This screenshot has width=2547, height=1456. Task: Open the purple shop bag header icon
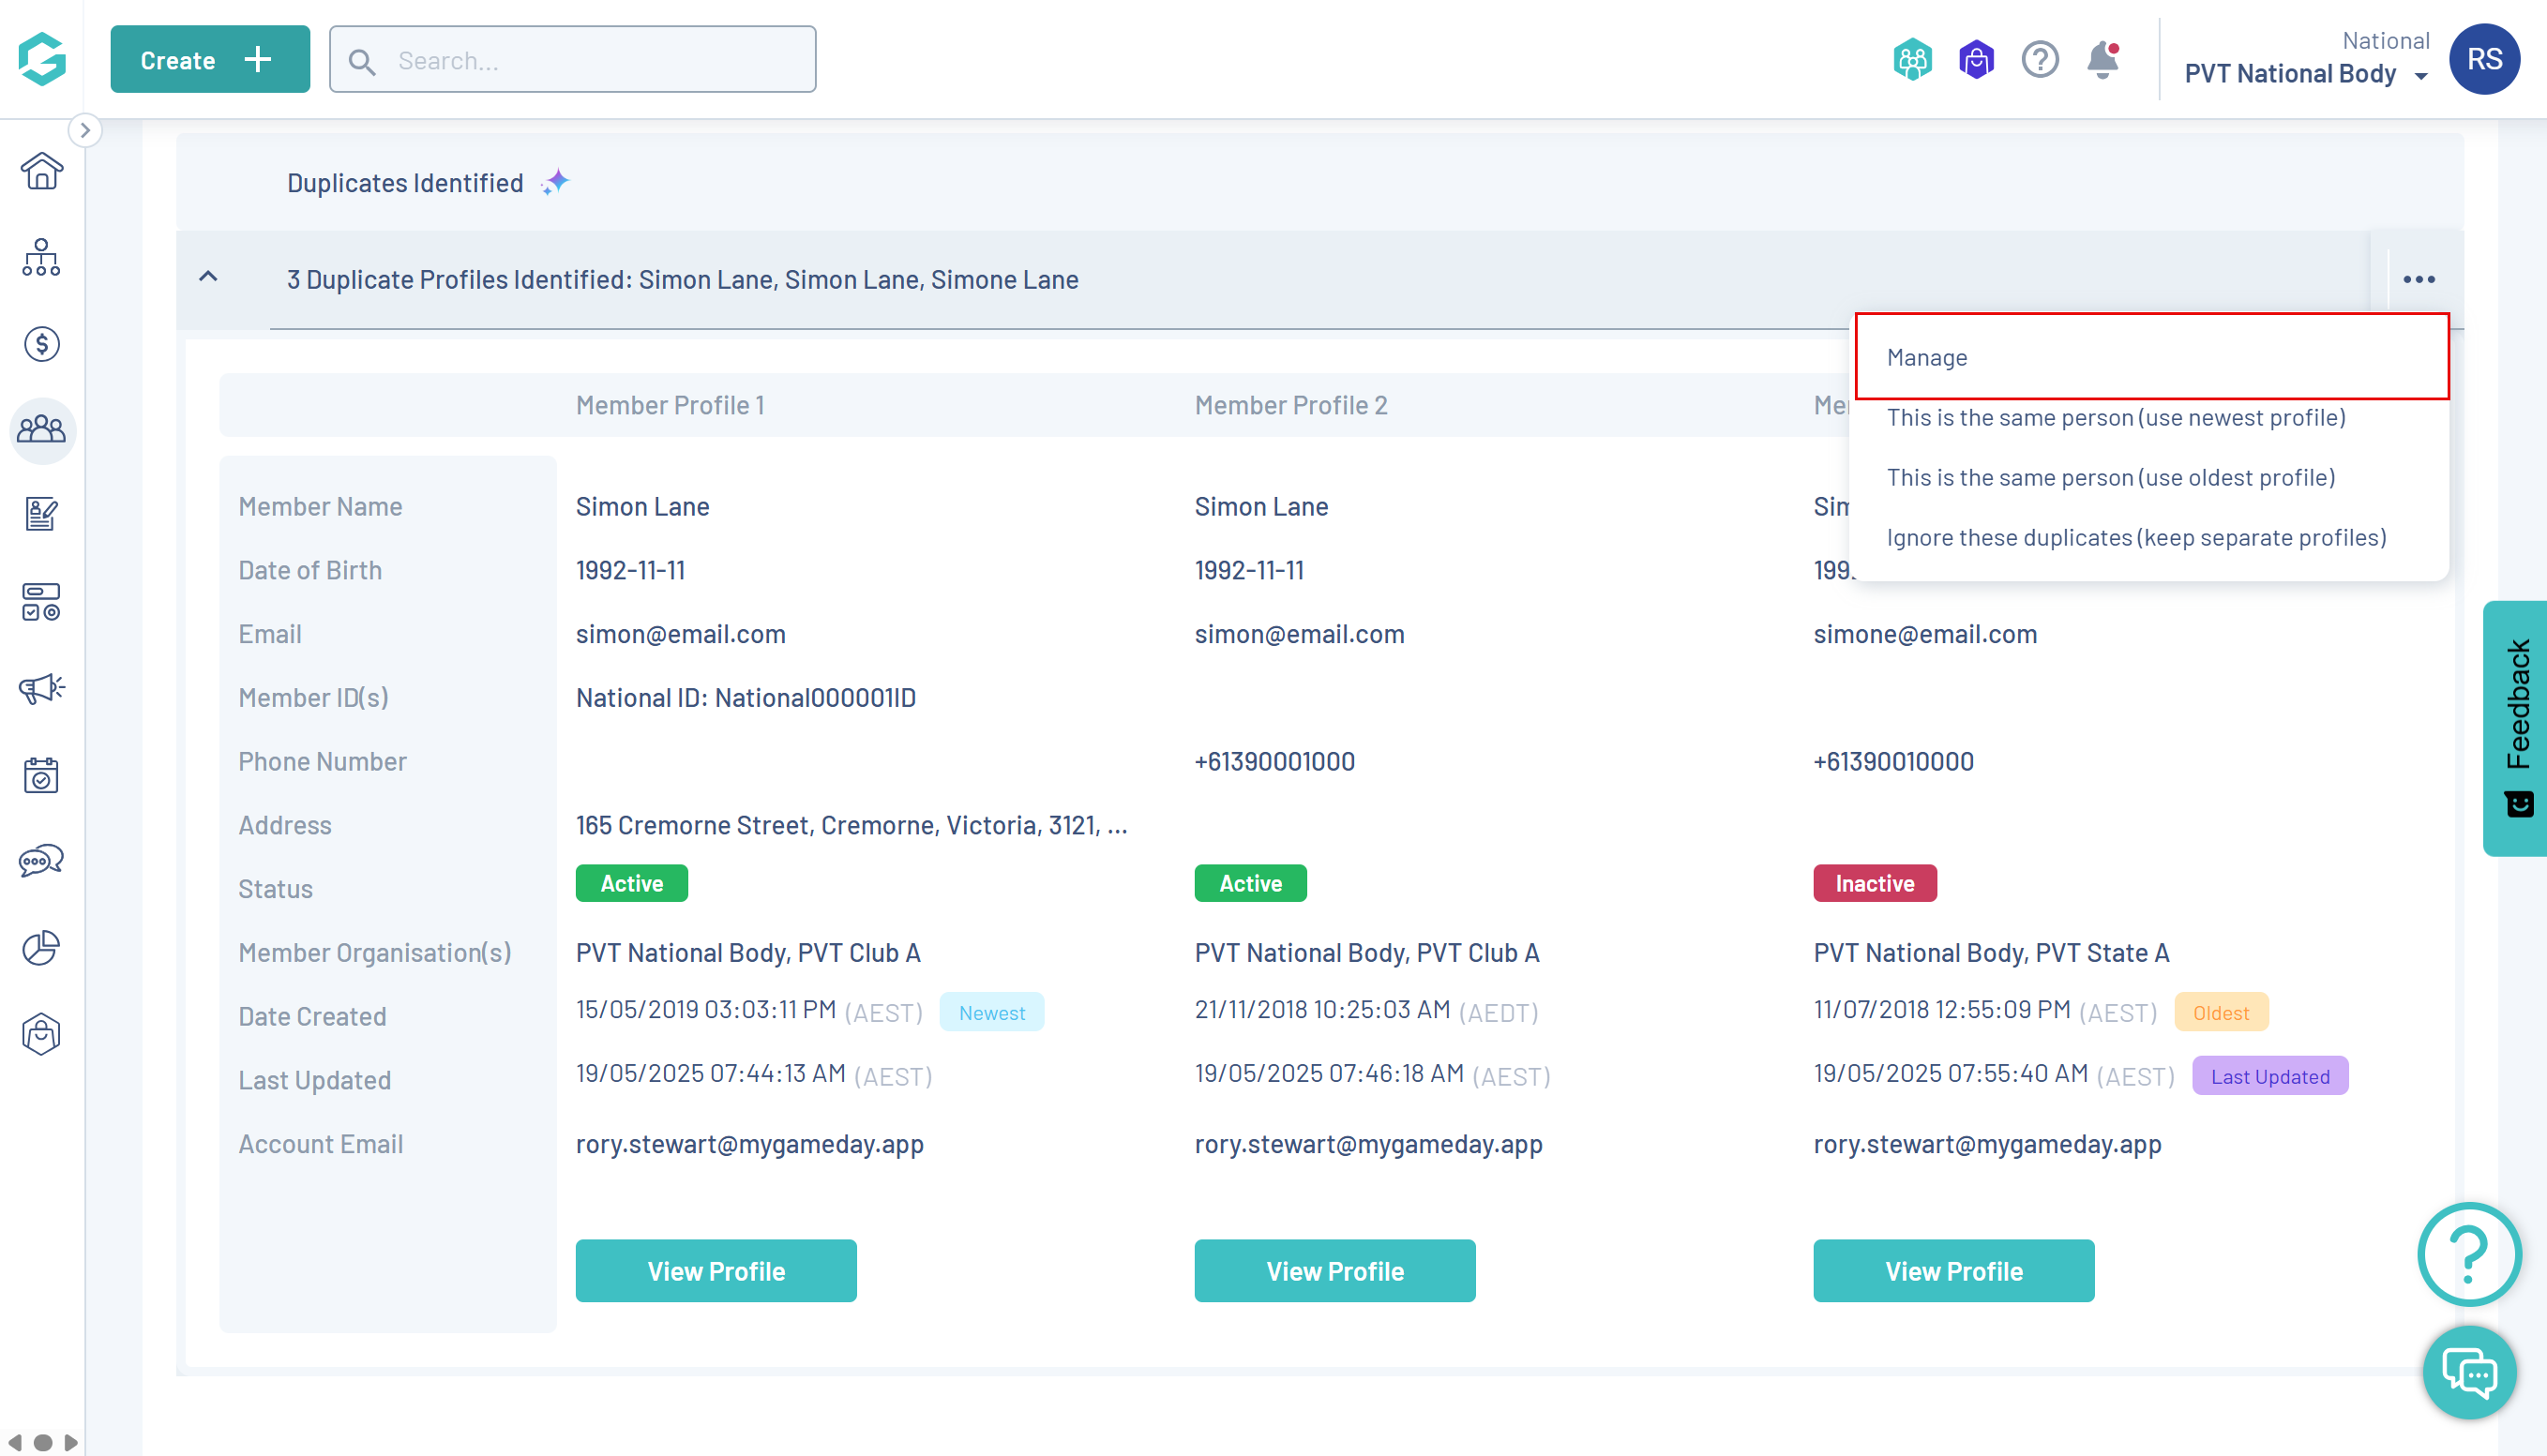(1976, 60)
